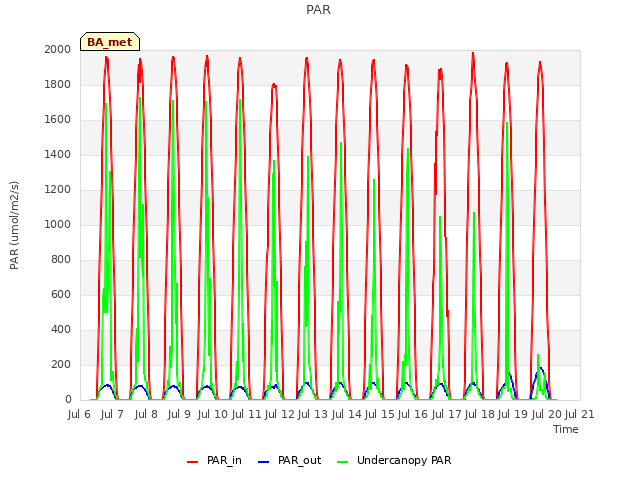
Task: Click the Jul 8 x-axis label
Action: click(x=146, y=415)
